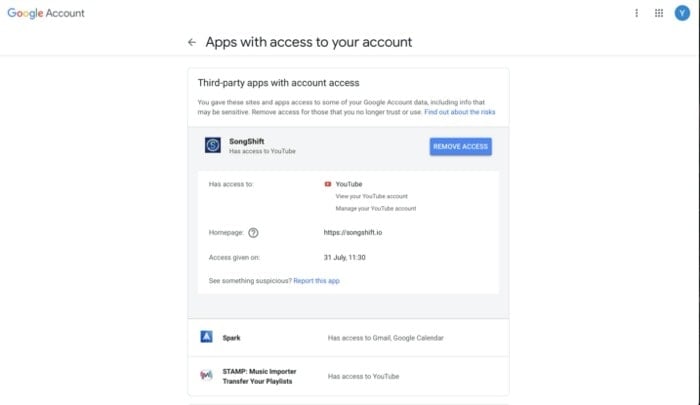Click the Homepage help question-mark icon
The width and height of the screenshot is (700, 405).
pyautogui.click(x=253, y=233)
